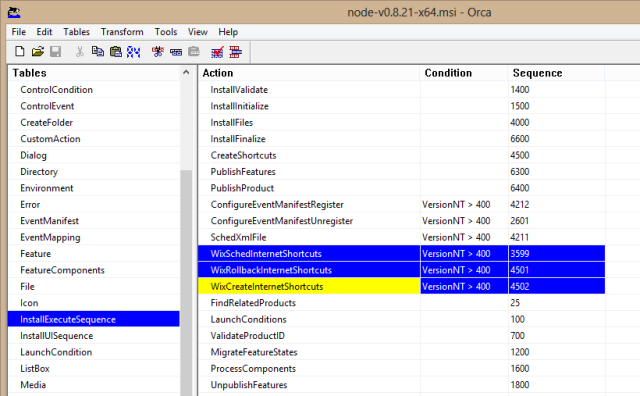Select the EventMapping table
Viewport: 640px width, 396px height.
click(x=50, y=237)
